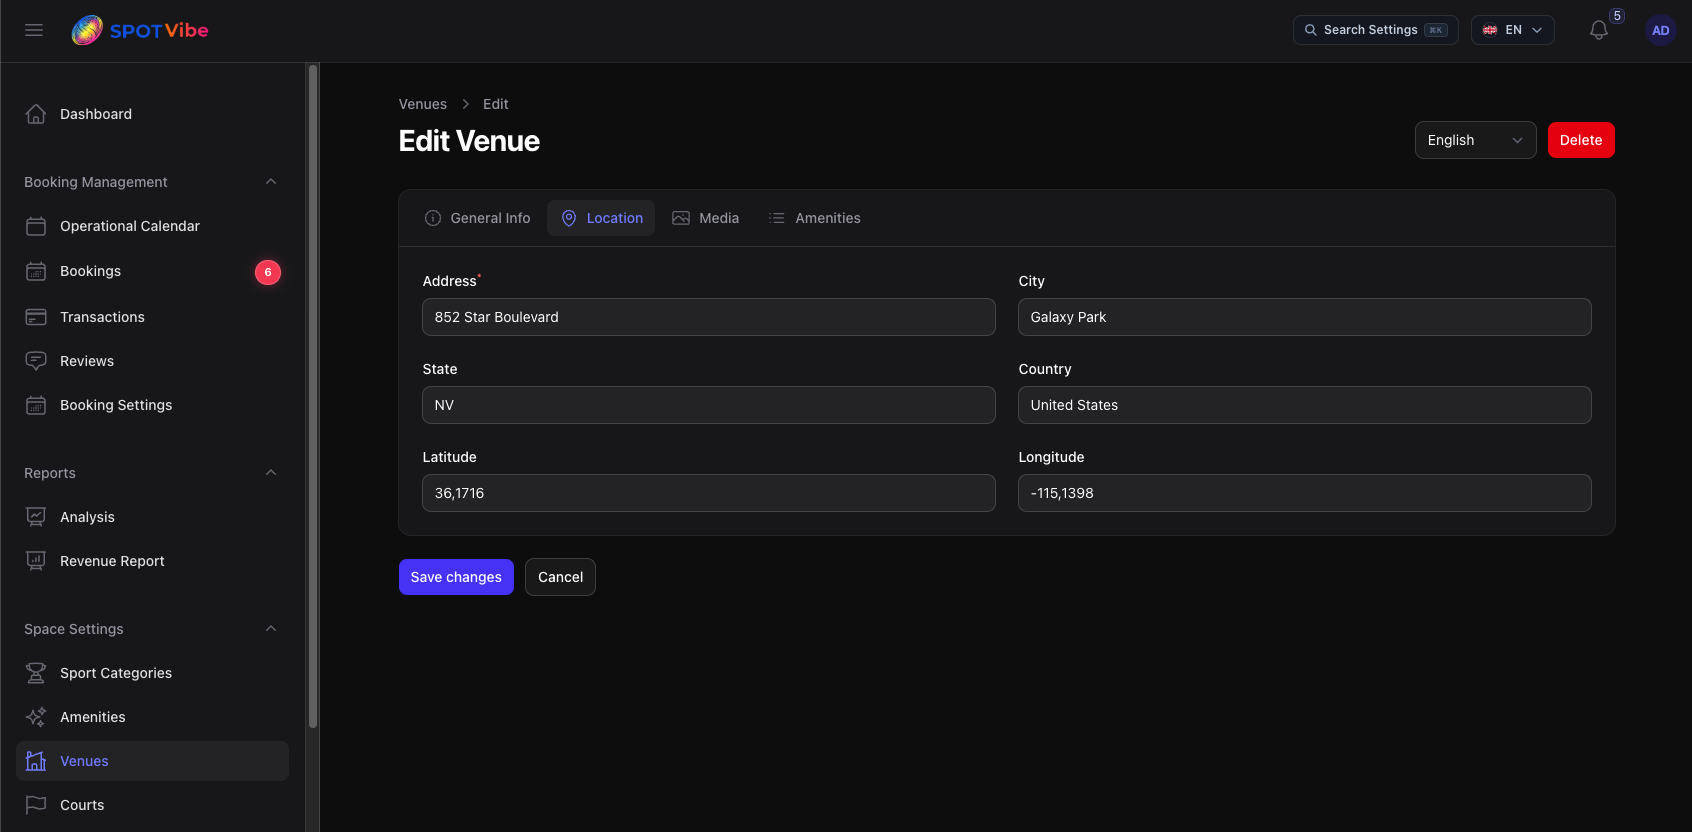
Task: Open Transactions in the sidebar
Action: click(x=152, y=317)
